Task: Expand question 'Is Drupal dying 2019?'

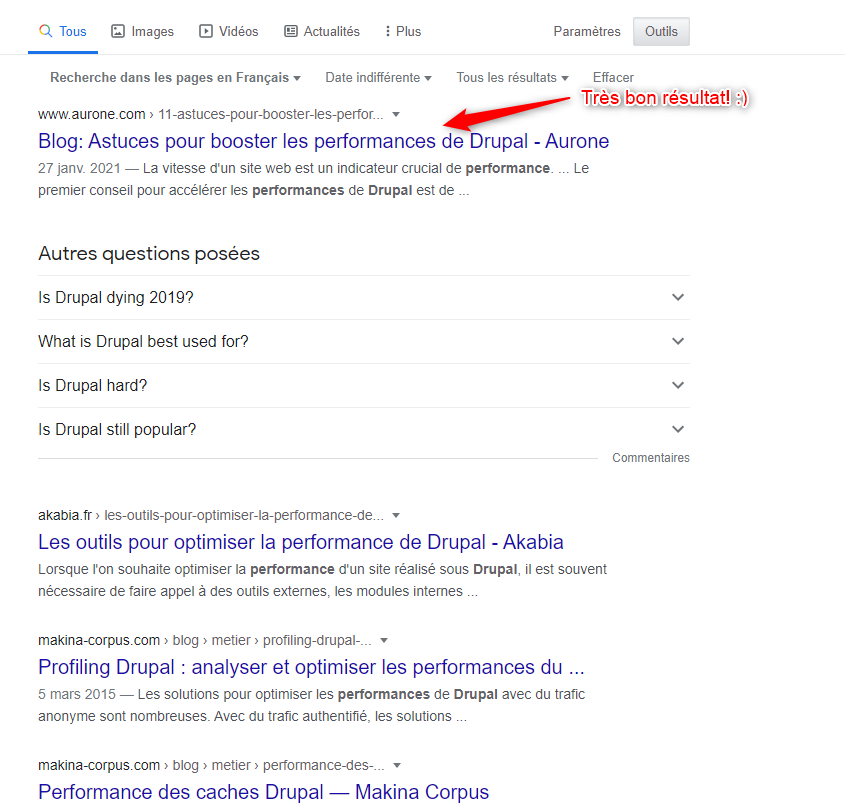Action: click(364, 298)
